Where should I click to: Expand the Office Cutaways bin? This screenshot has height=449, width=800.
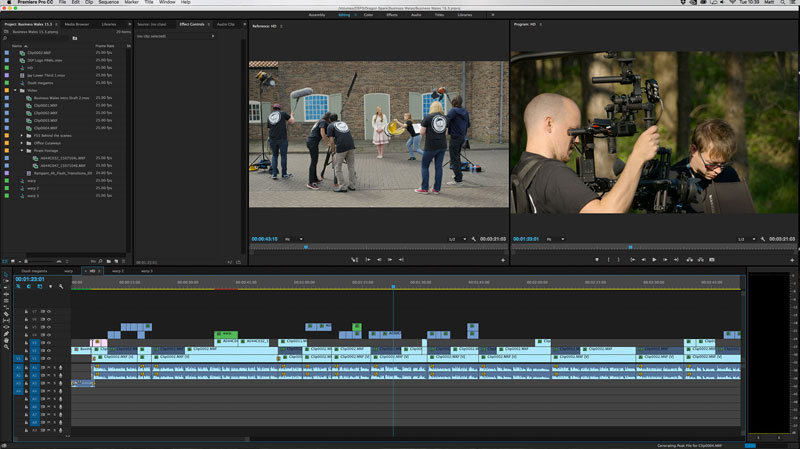click(22, 142)
